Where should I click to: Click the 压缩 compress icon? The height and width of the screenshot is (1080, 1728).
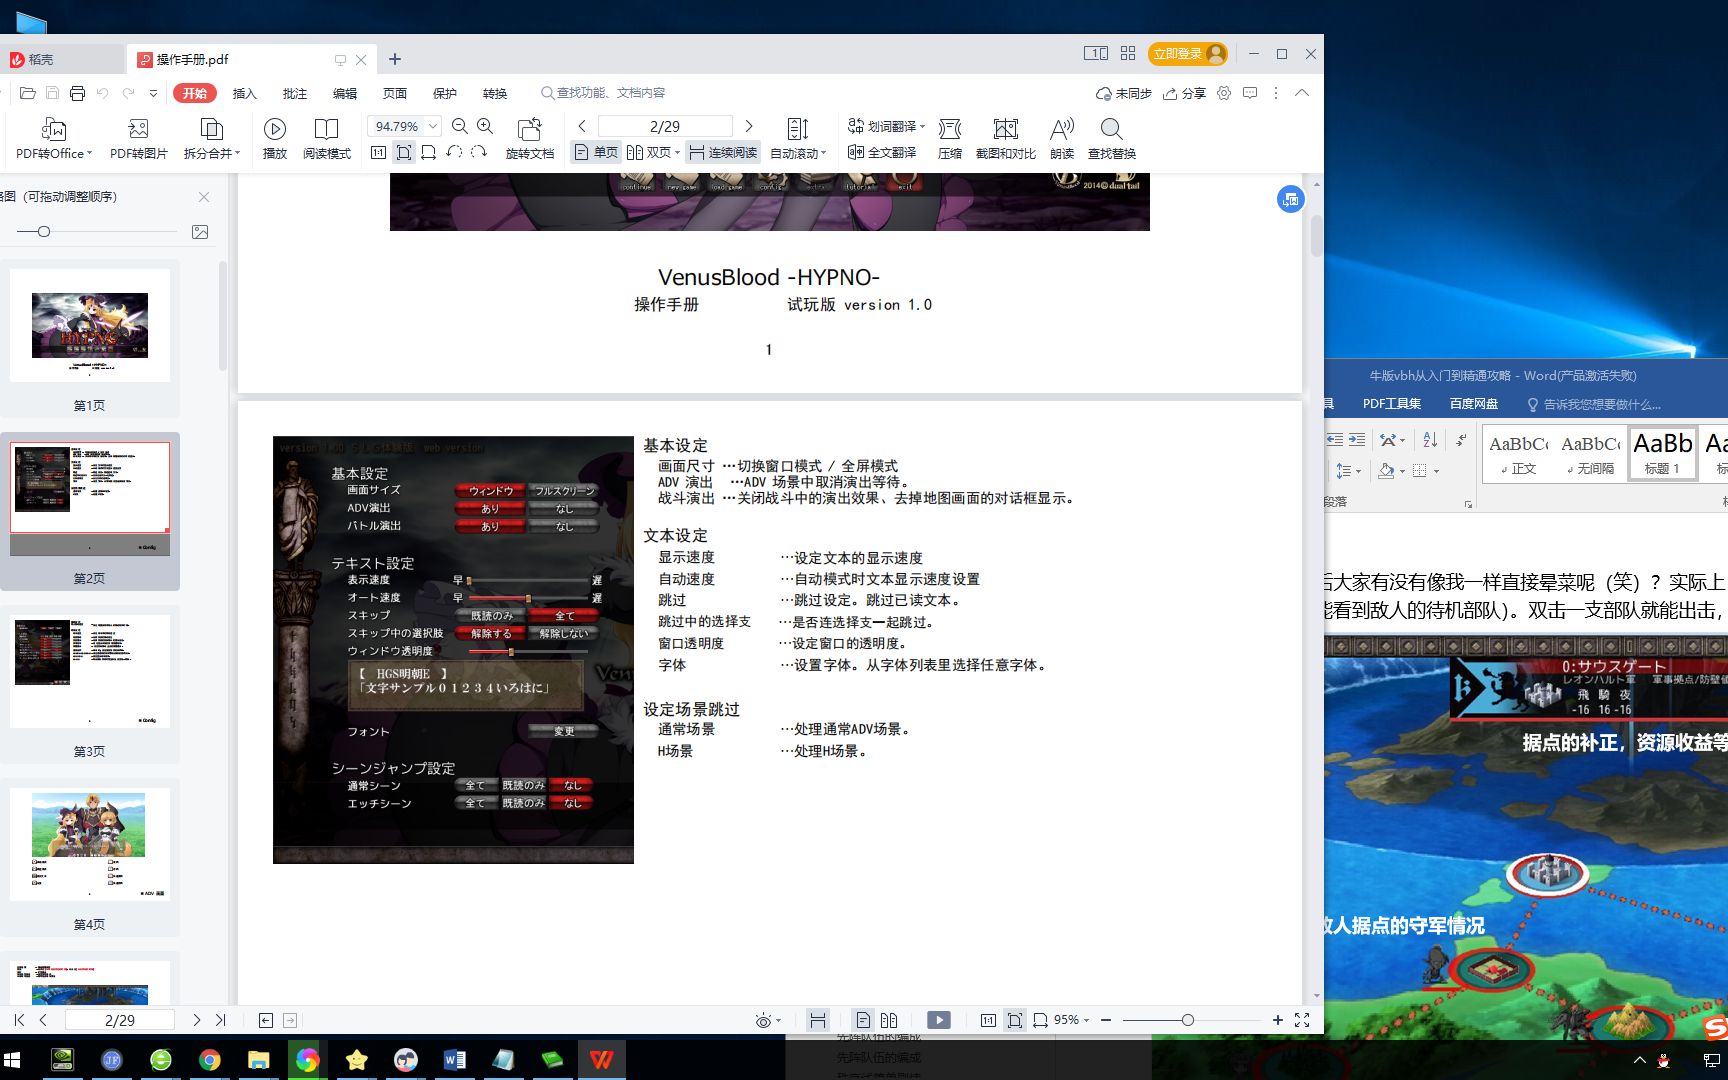pos(950,138)
